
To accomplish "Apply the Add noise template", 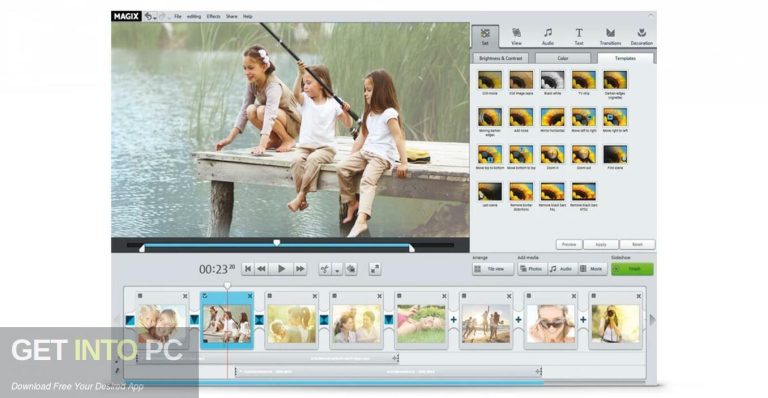I will click(521, 117).
